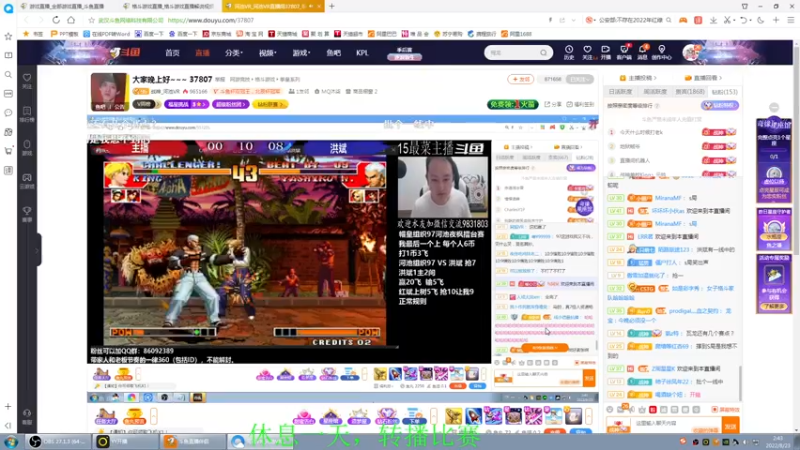Open the search magnifier in Douyu search box
Image resolution: width=800 pixels, height=450 pixels.
coord(543,53)
